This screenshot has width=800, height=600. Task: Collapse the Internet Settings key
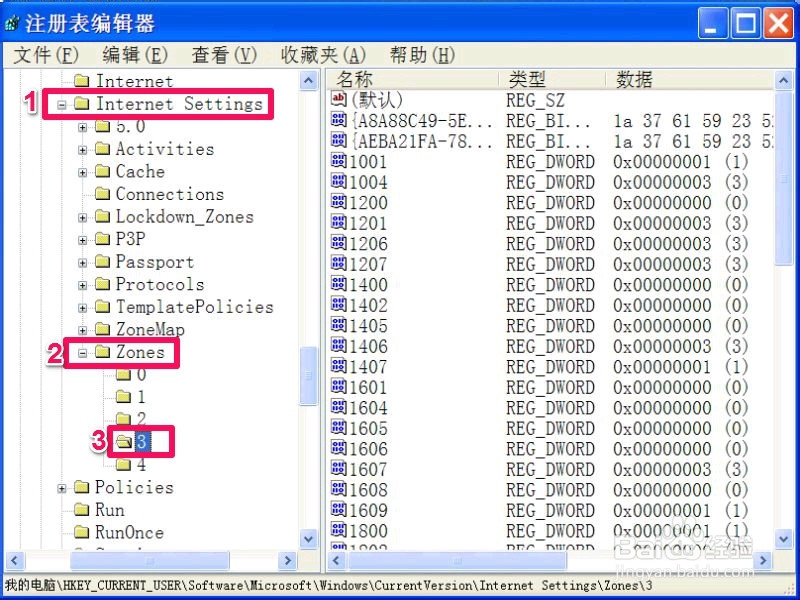pyautogui.click(x=62, y=105)
